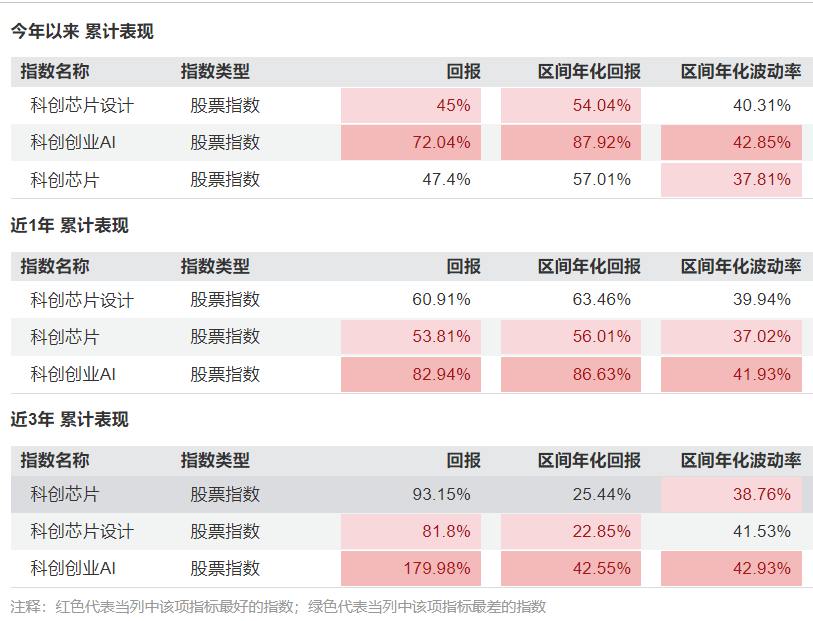Select the 179.98% three-year return cell
Viewport: 813px width, 621px height.
coord(411,568)
